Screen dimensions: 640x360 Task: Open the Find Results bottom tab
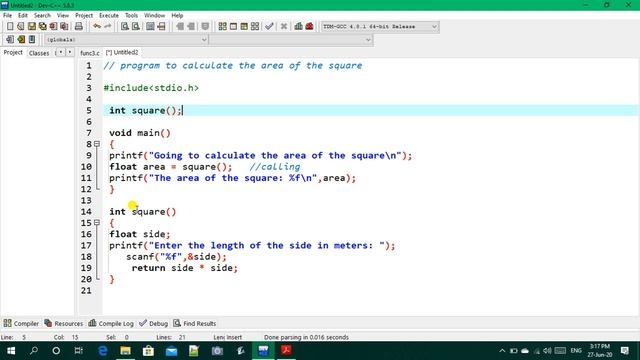click(195, 323)
